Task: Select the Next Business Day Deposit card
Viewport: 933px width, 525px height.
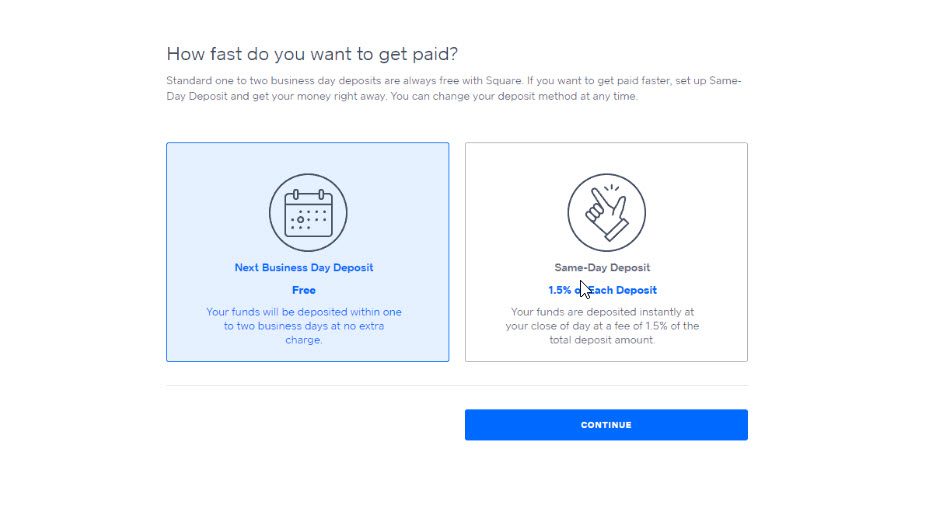Action: coord(308,252)
